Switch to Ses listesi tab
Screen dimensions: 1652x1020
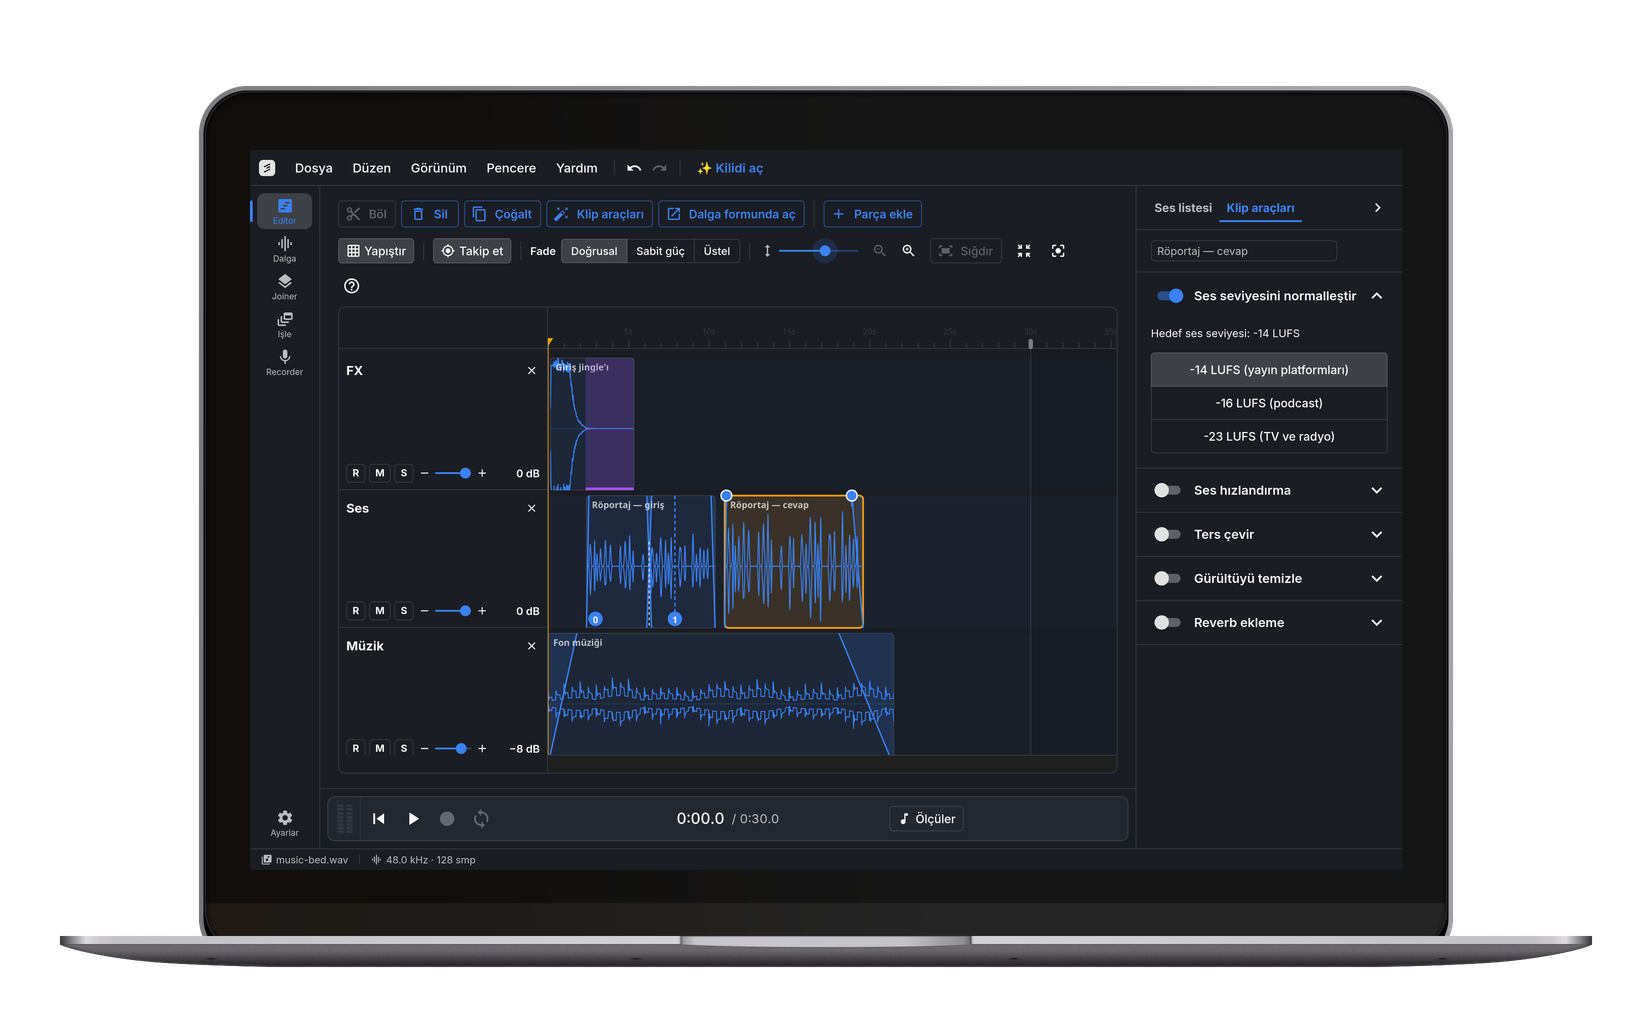pos(1183,208)
